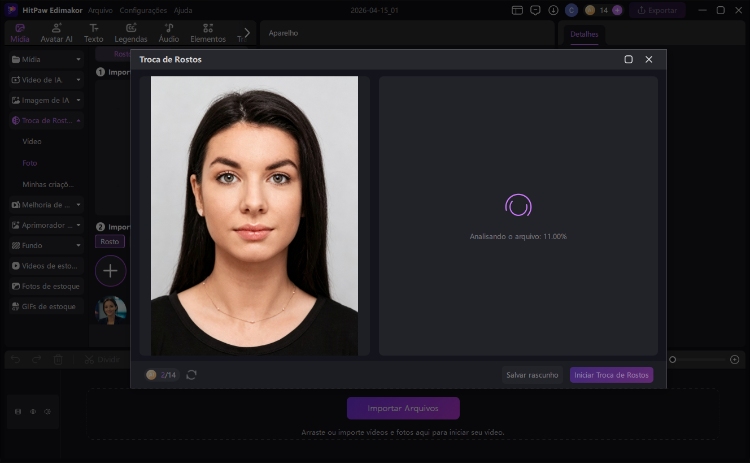This screenshot has width=750, height=463.
Task: Open the Arquivo menu
Action: 100,10
